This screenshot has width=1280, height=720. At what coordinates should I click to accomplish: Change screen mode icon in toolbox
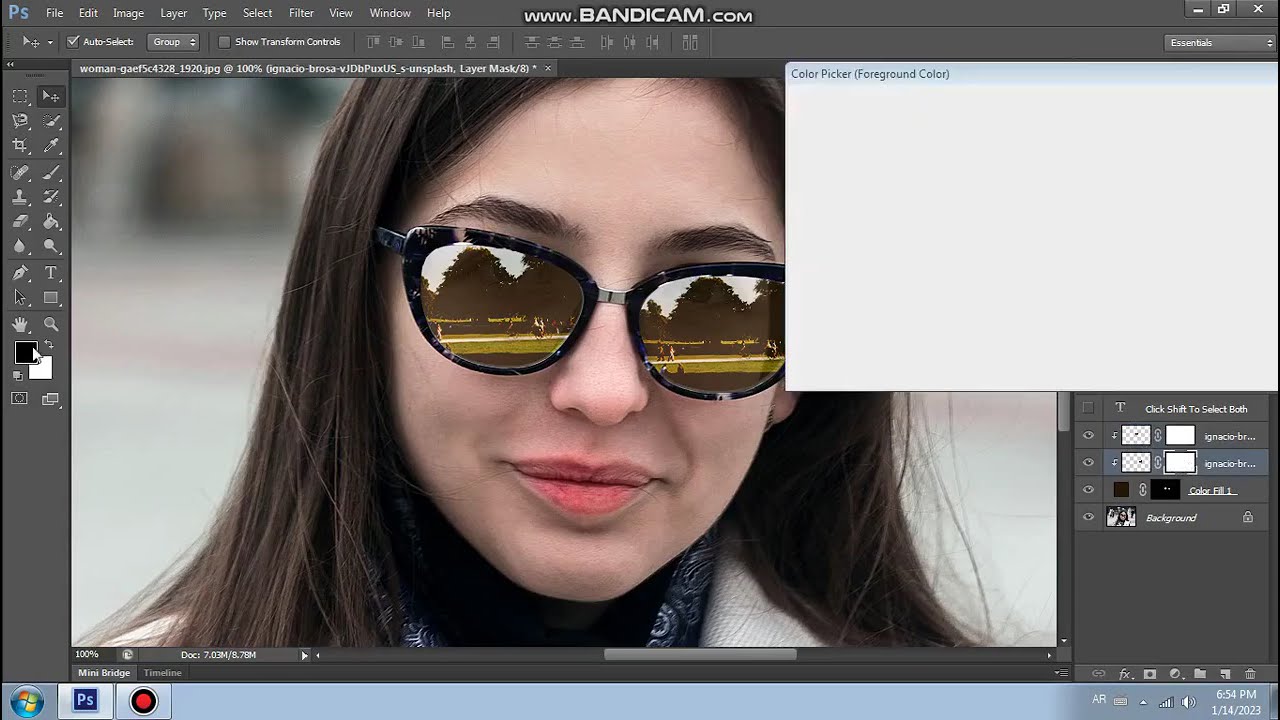pyautogui.click(x=50, y=399)
